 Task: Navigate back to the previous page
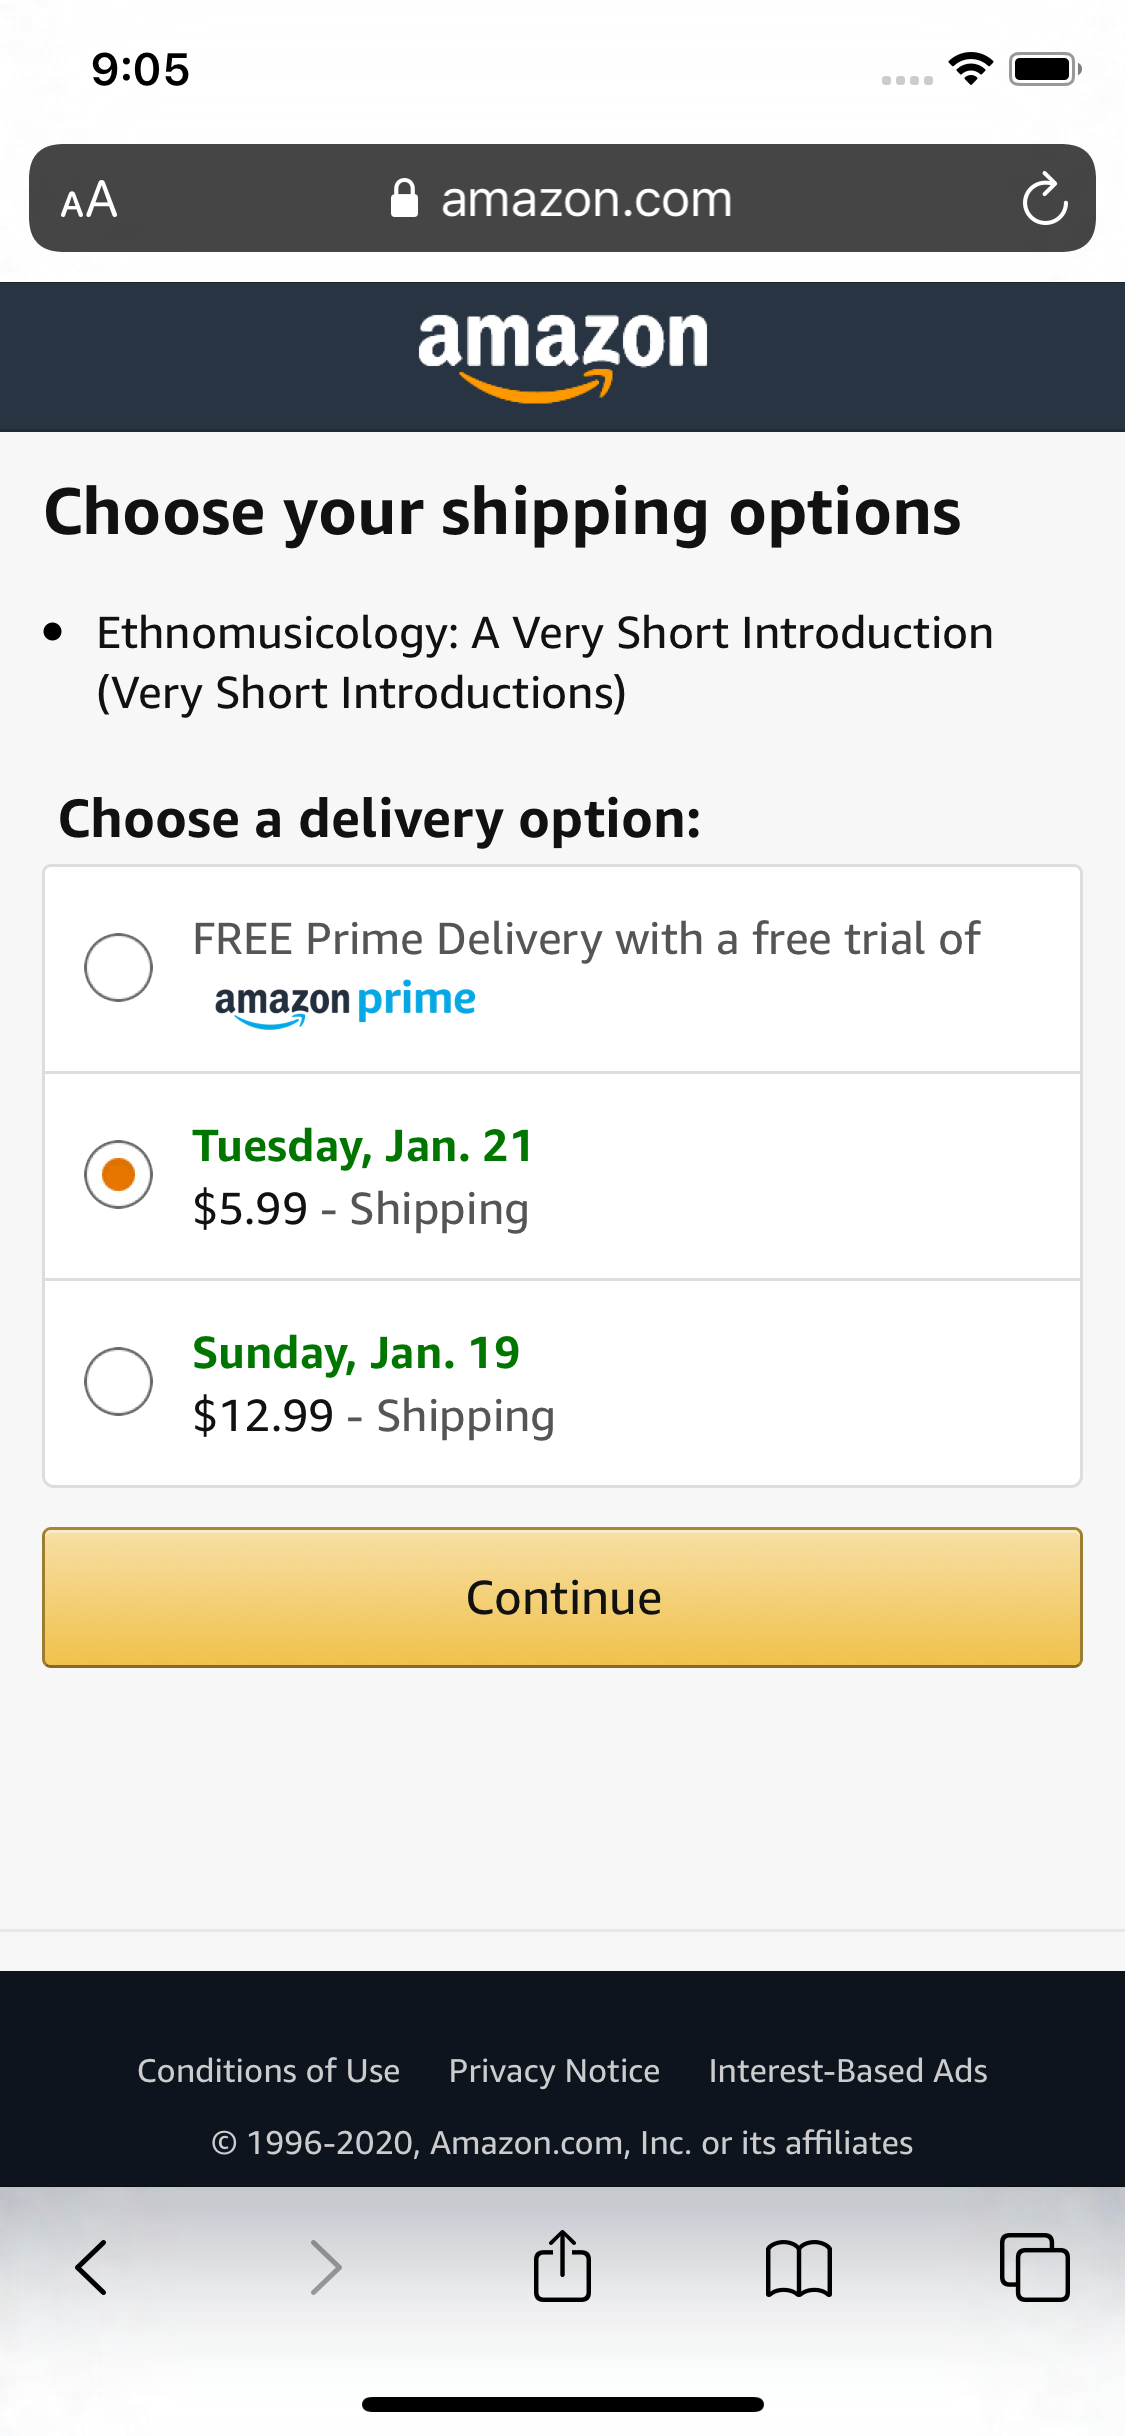[x=91, y=2268]
